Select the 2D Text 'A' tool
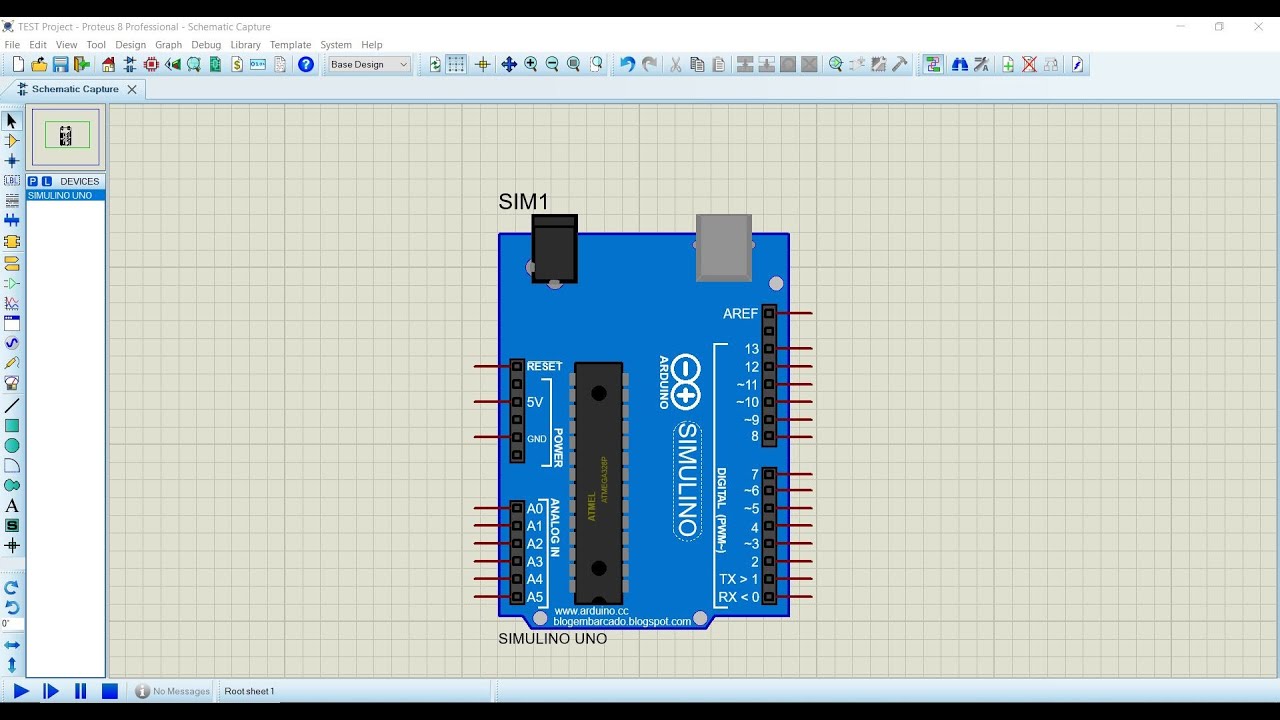This screenshot has width=1280, height=720. point(12,506)
